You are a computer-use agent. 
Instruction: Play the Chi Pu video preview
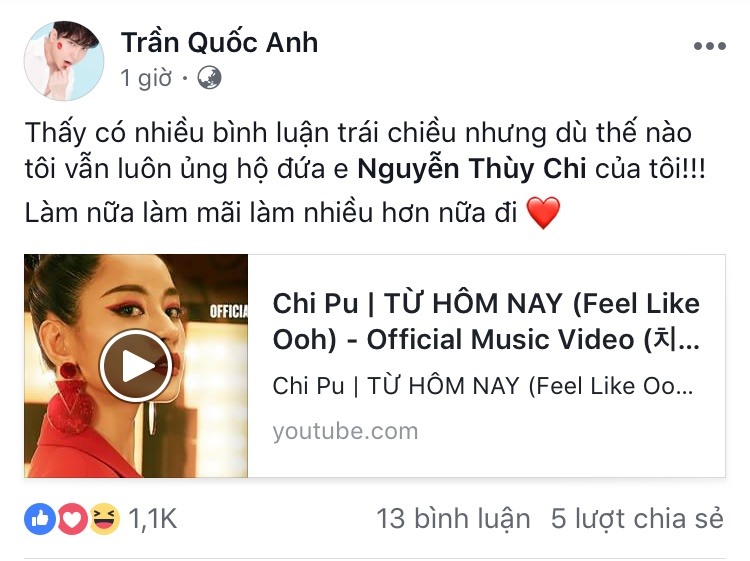coord(136,366)
